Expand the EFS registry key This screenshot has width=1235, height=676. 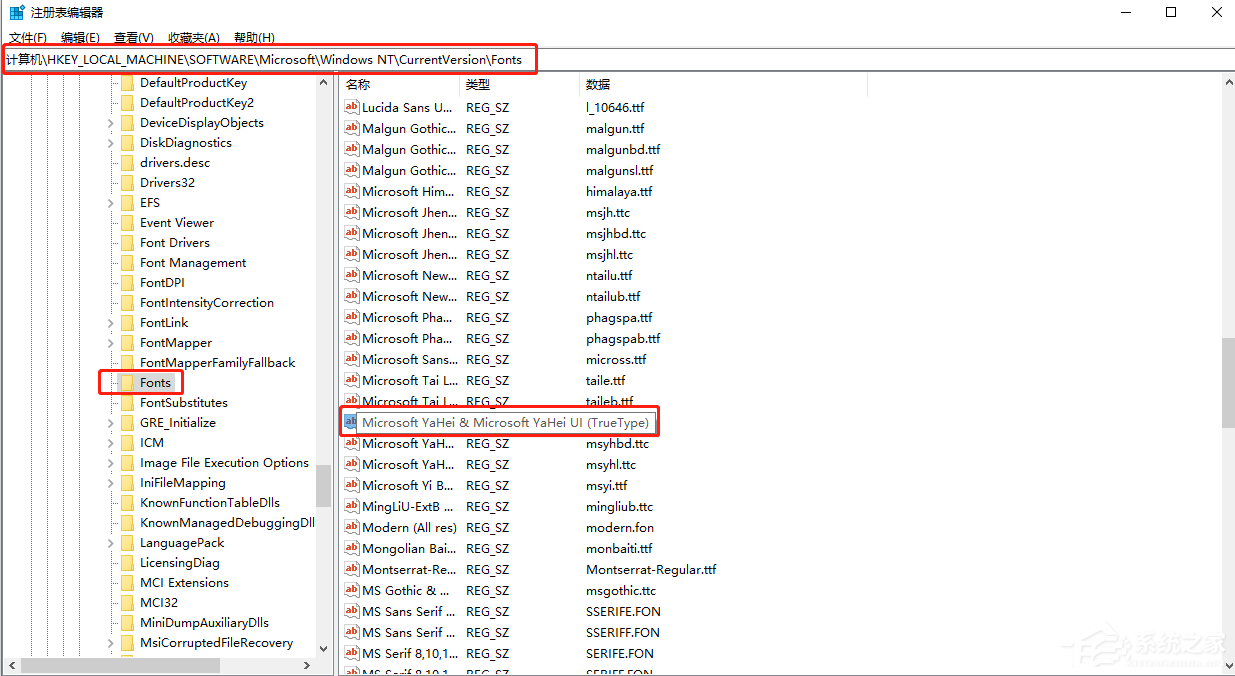(x=109, y=202)
